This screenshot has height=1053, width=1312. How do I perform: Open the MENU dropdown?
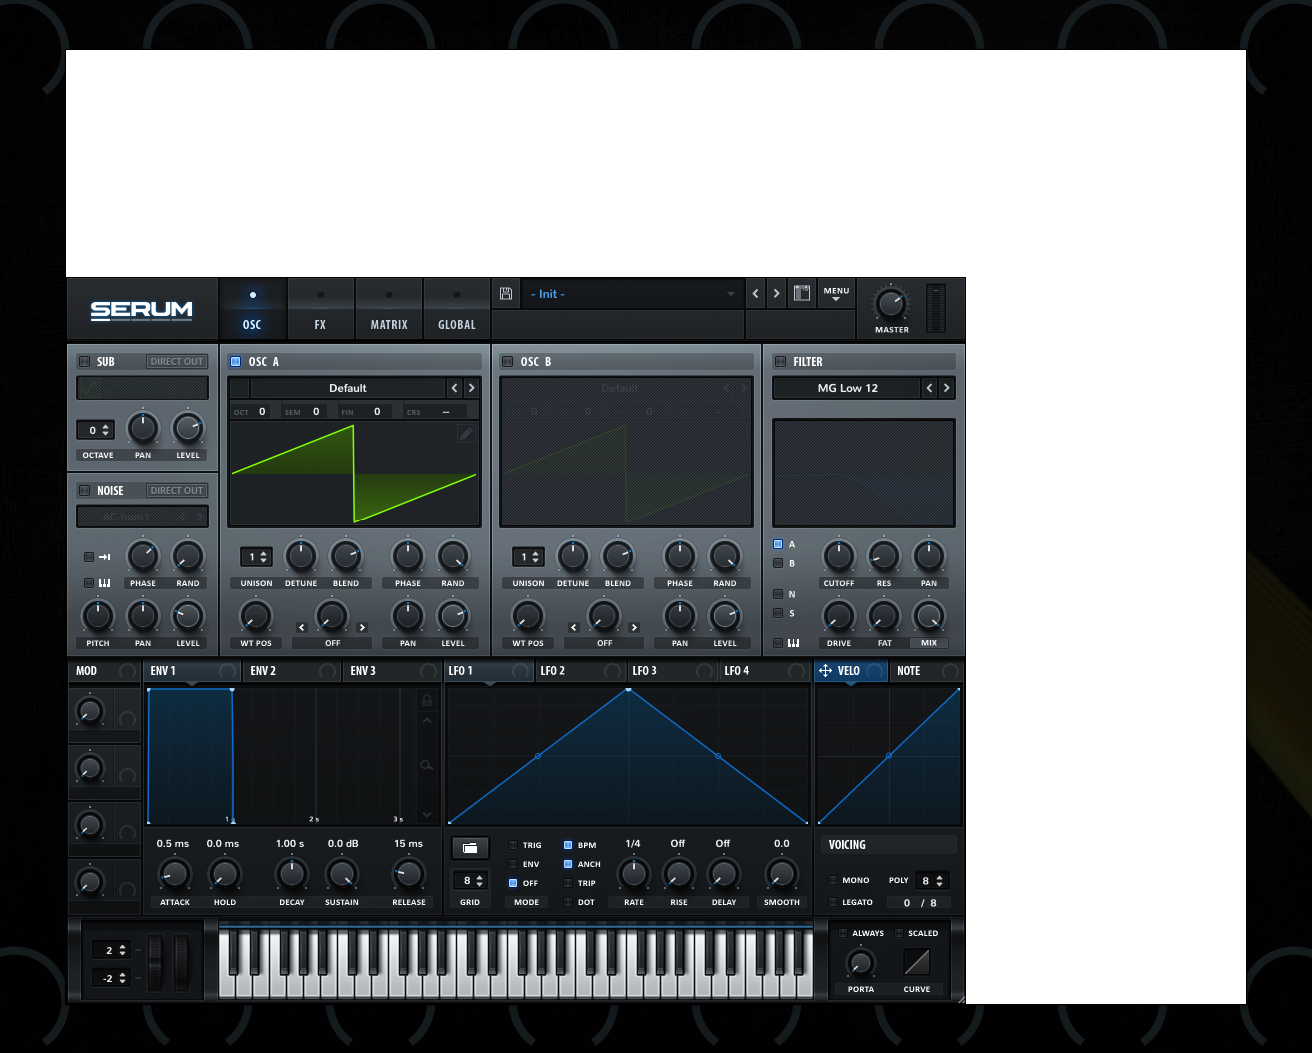[836, 294]
